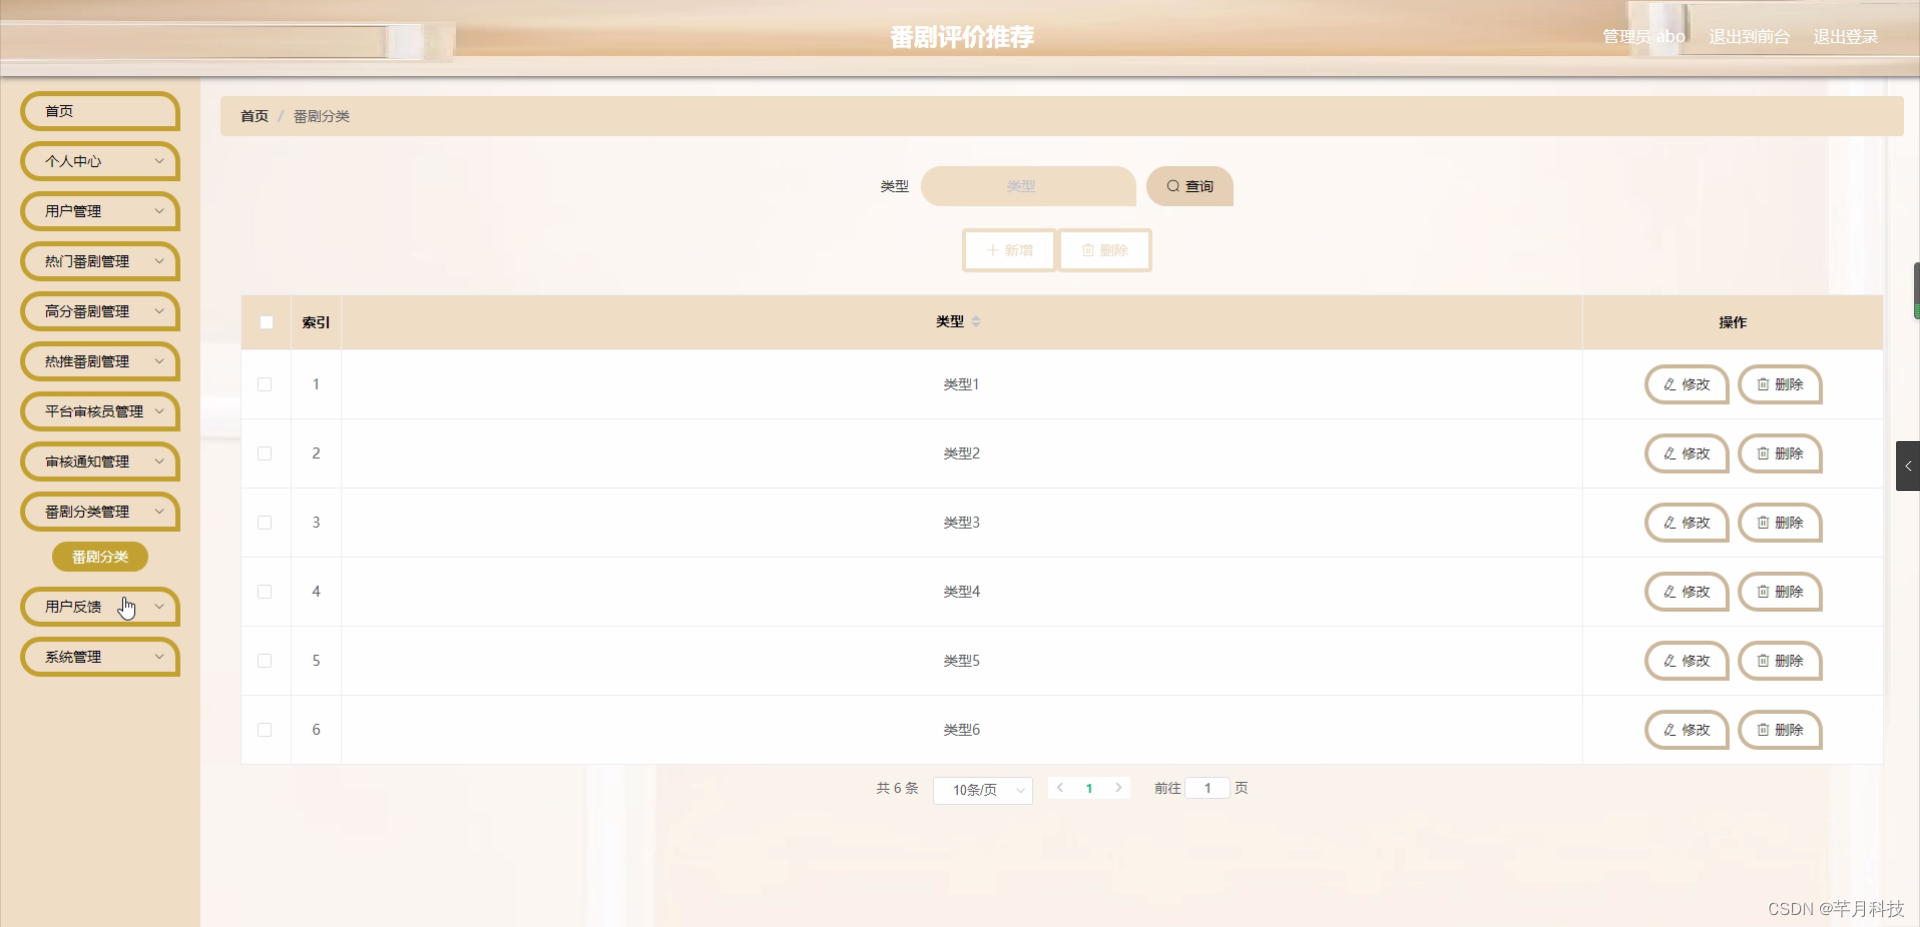Screen dimensions: 1920x927
Task: Click 首页 in the breadcrumb
Action: pyautogui.click(x=254, y=116)
